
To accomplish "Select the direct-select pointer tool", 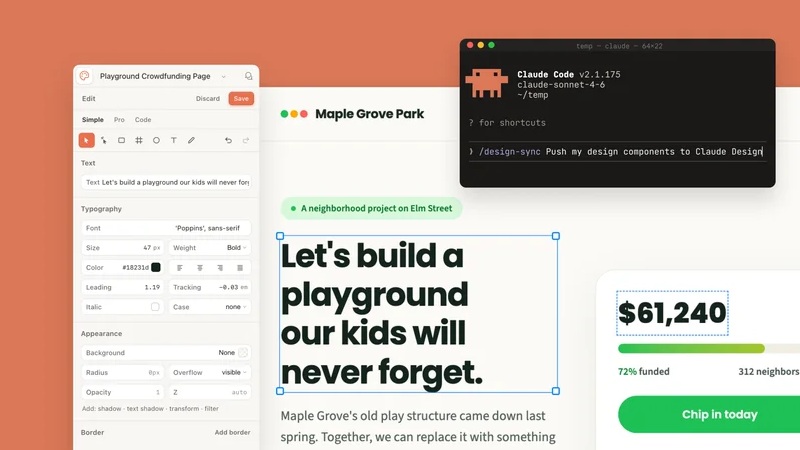I will pyautogui.click(x=104, y=140).
